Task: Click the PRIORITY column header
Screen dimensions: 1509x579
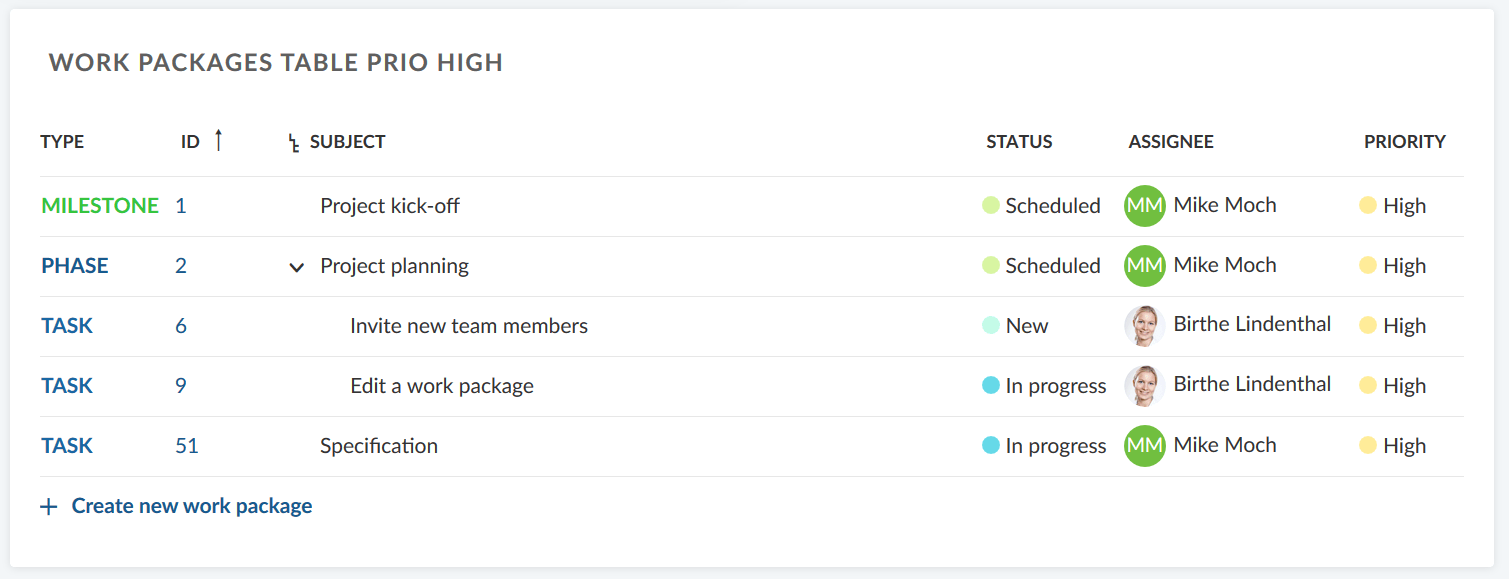Action: pos(1404,142)
